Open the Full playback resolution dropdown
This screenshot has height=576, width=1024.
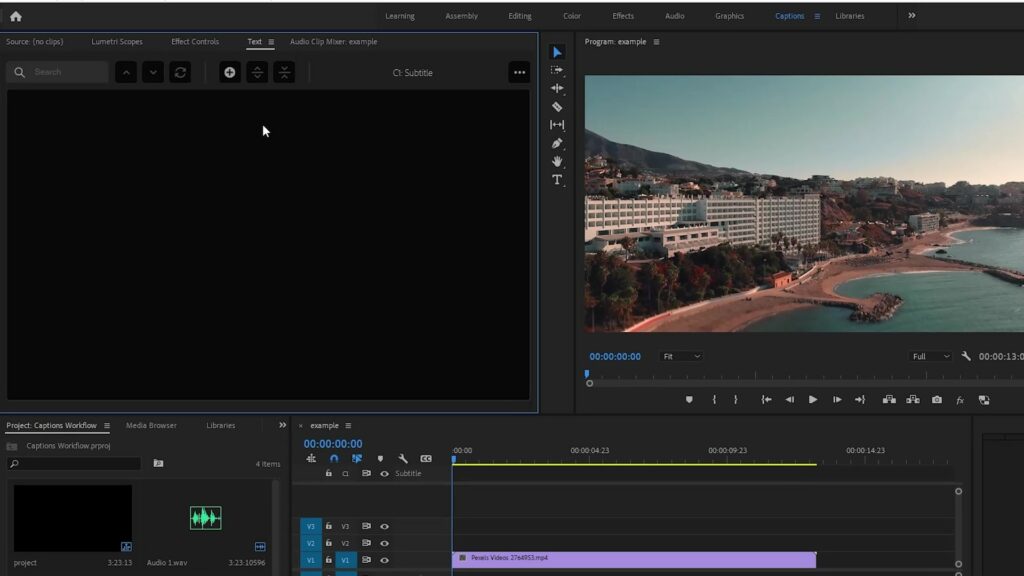(931, 357)
